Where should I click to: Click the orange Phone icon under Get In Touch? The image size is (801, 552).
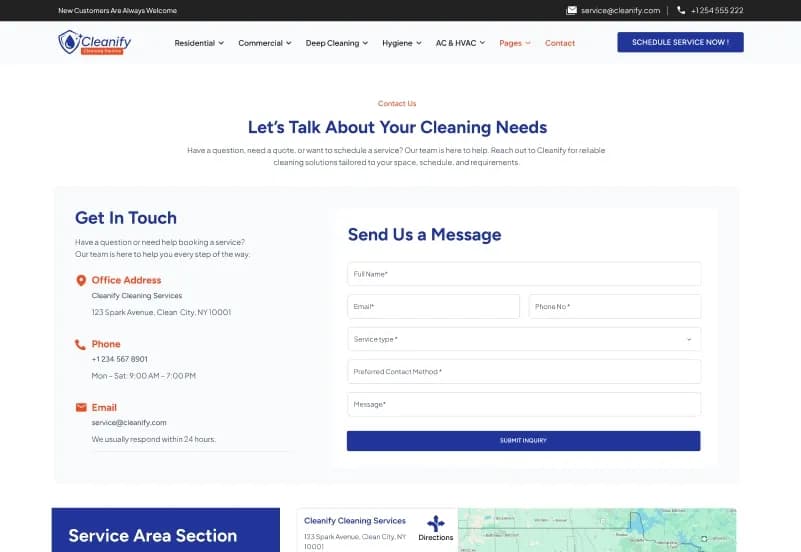tap(80, 345)
